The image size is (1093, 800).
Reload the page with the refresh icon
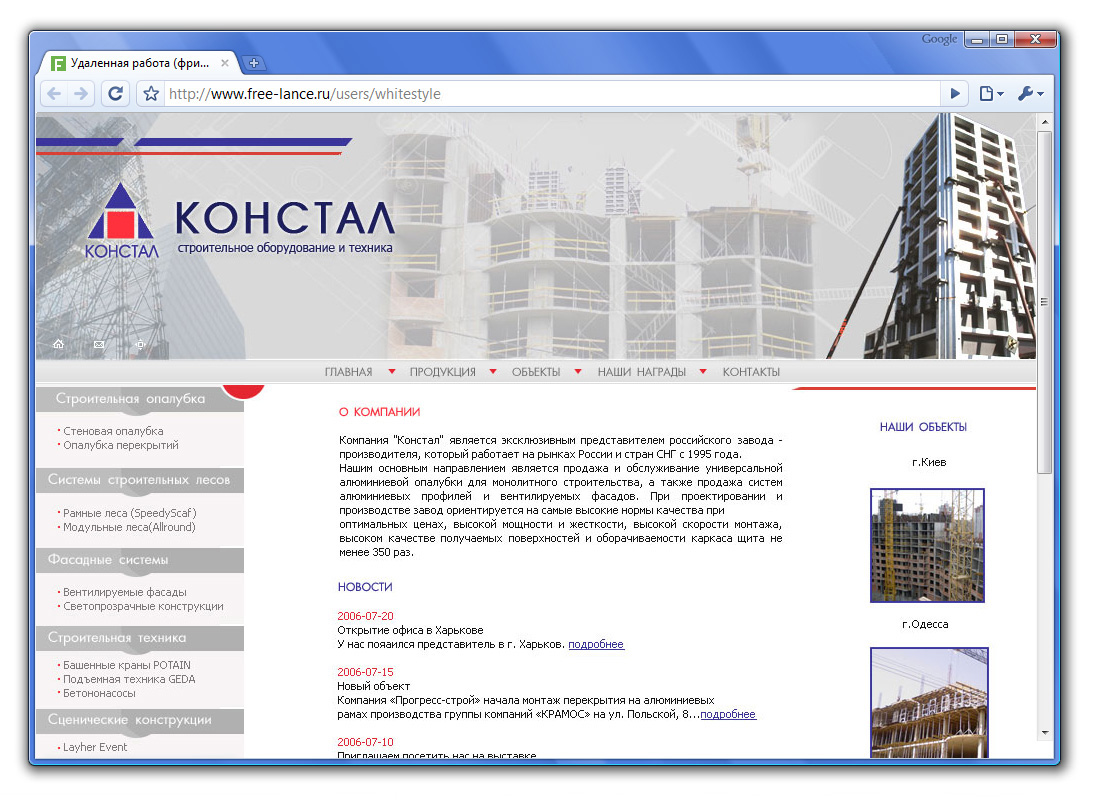[116, 93]
